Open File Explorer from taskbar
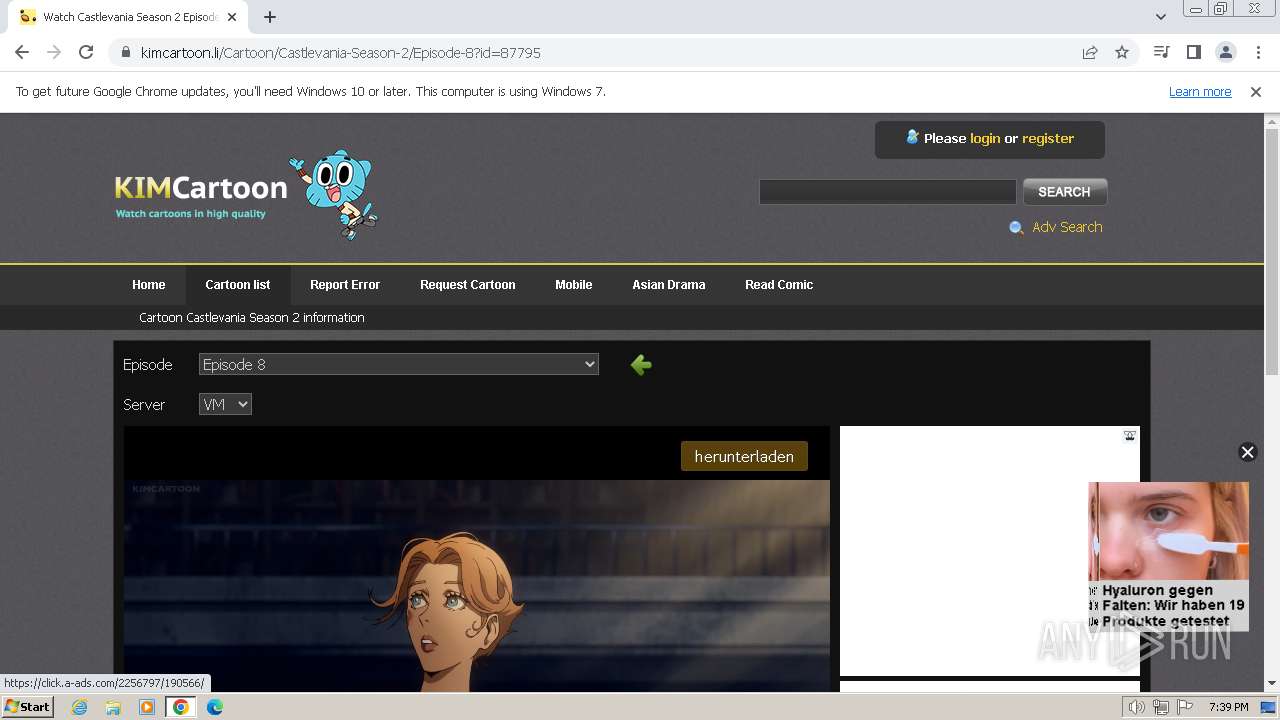 pos(113,707)
